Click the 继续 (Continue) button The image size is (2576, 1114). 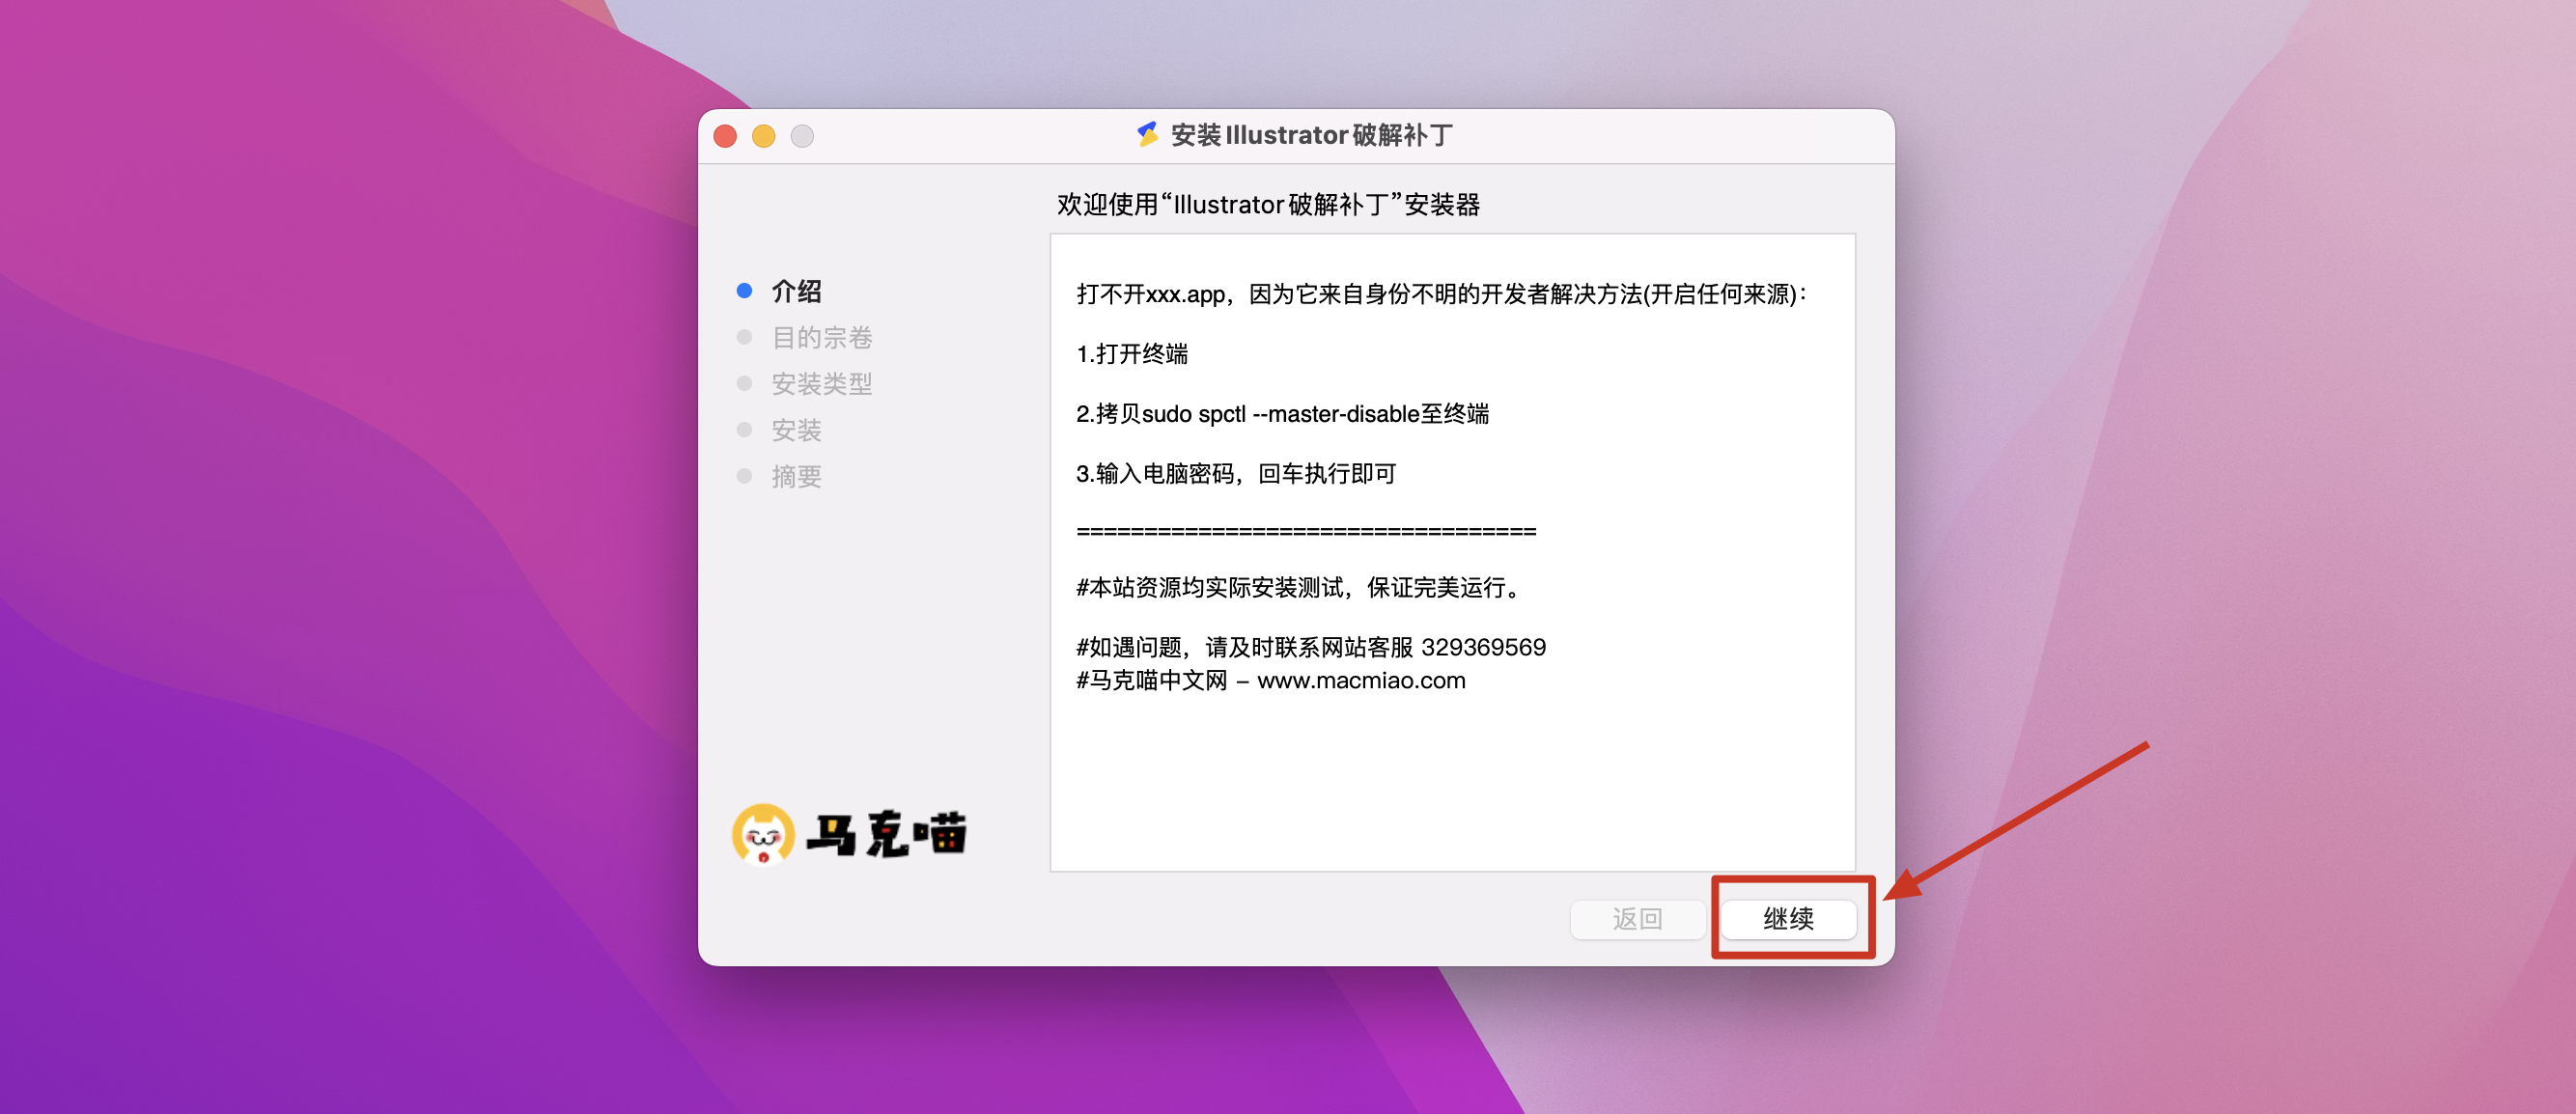[1787, 918]
